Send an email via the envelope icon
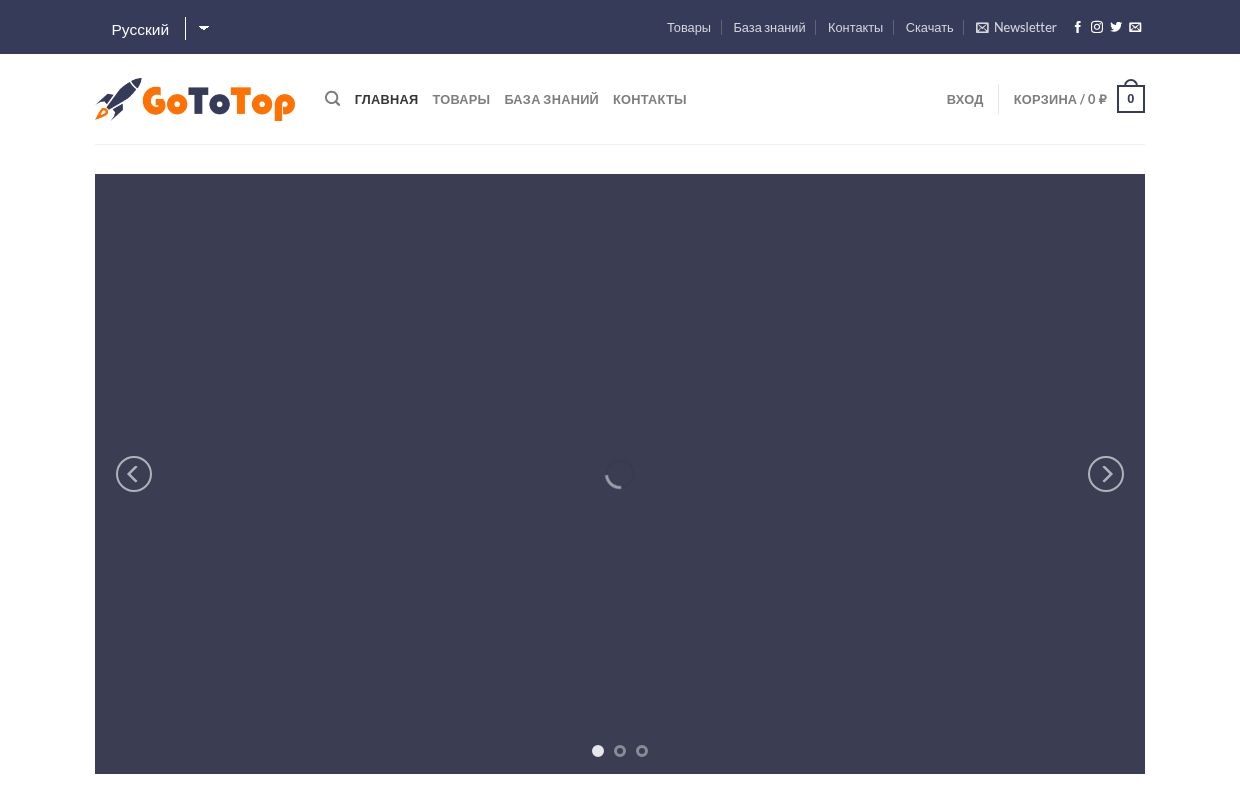1240x800 pixels. coord(1135,27)
